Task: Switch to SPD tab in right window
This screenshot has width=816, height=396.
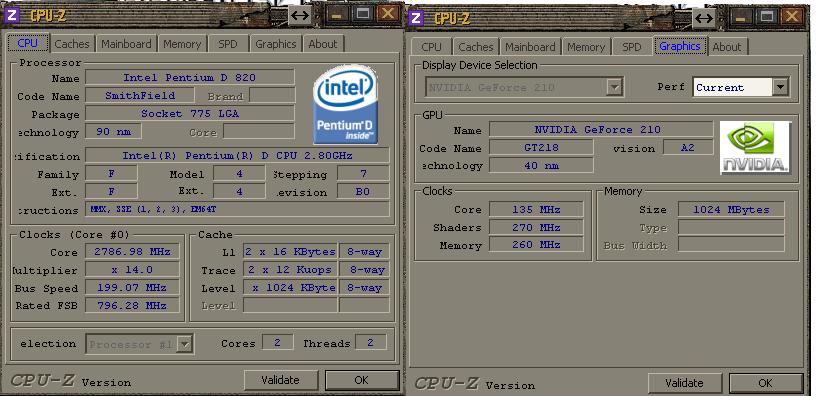Action: tap(632, 47)
